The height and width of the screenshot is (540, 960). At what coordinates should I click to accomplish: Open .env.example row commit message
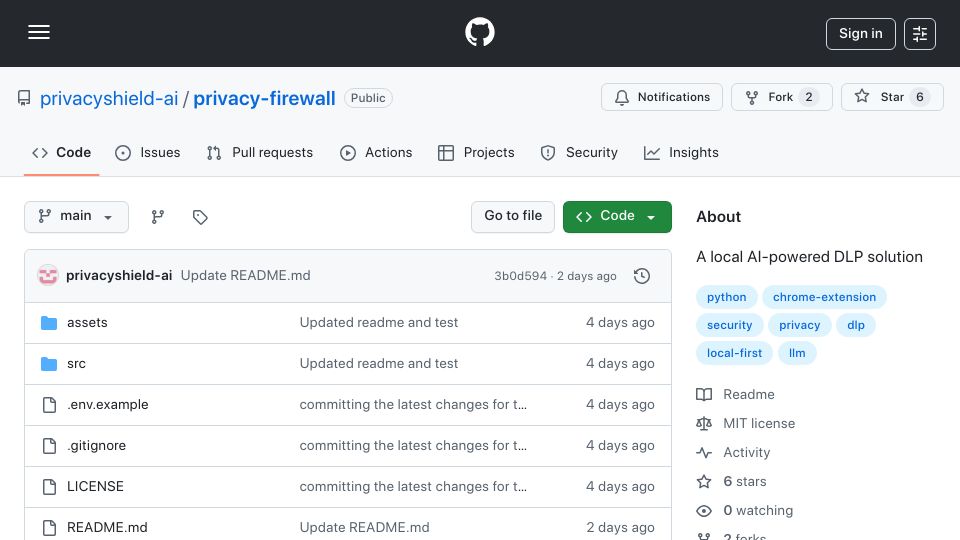(413, 405)
